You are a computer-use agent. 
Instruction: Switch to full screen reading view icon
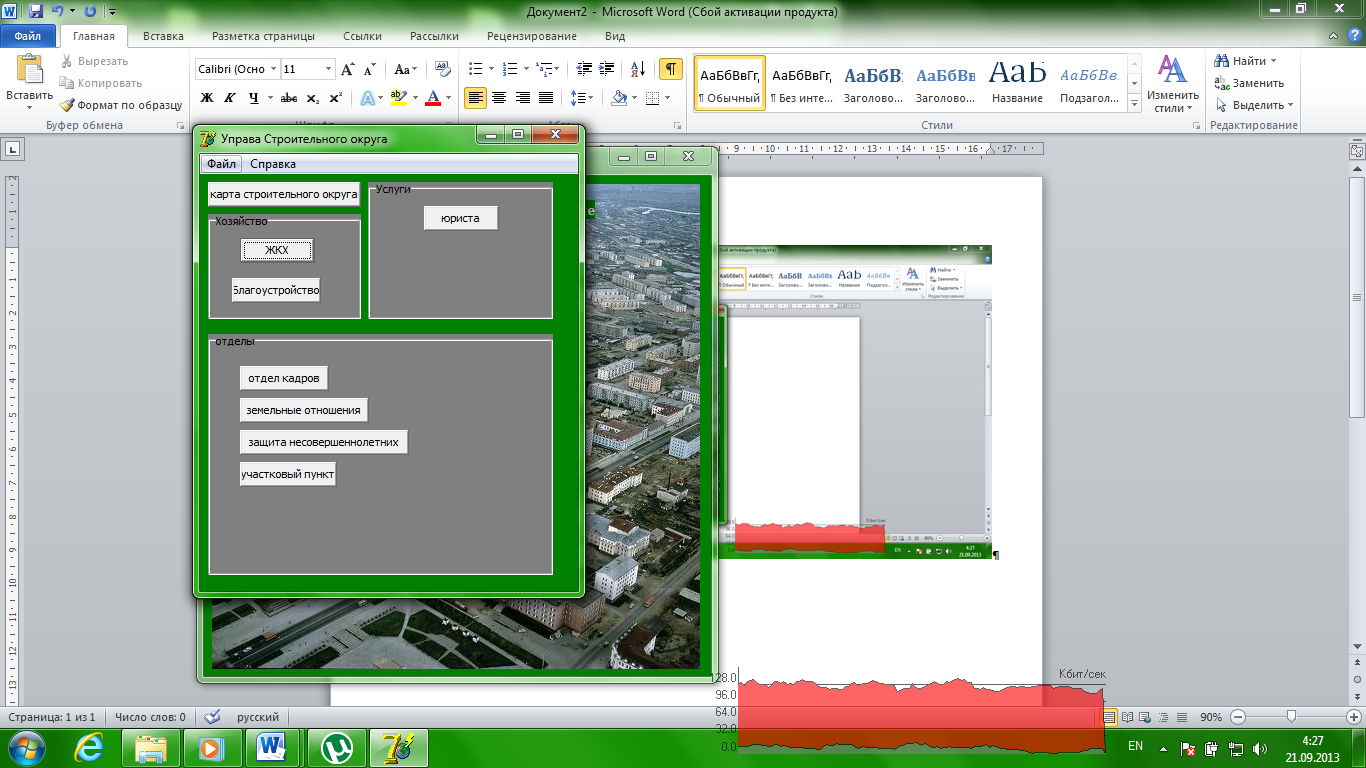(x=1128, y=717)
